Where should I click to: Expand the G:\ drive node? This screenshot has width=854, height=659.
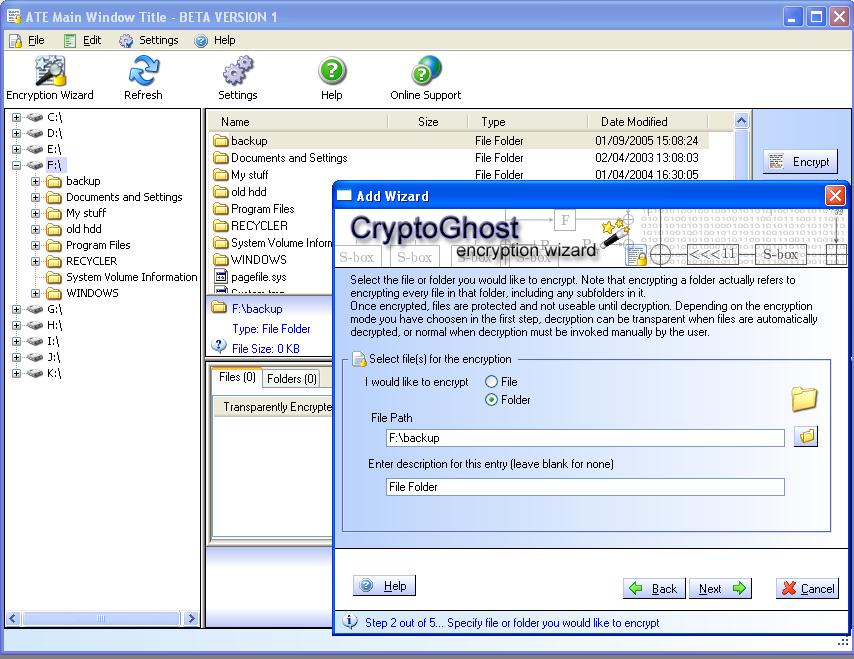pos(16,309)
